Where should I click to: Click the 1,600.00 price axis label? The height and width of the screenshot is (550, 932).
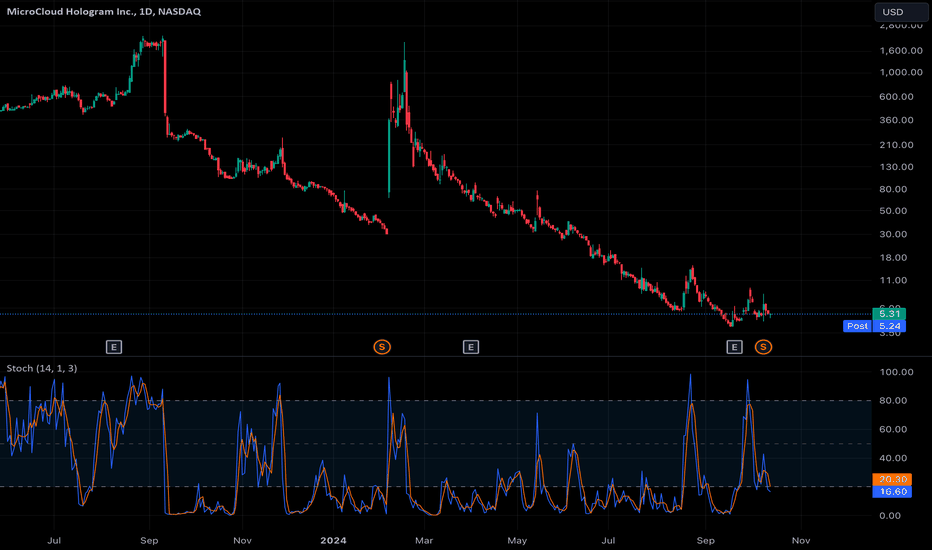901,51
